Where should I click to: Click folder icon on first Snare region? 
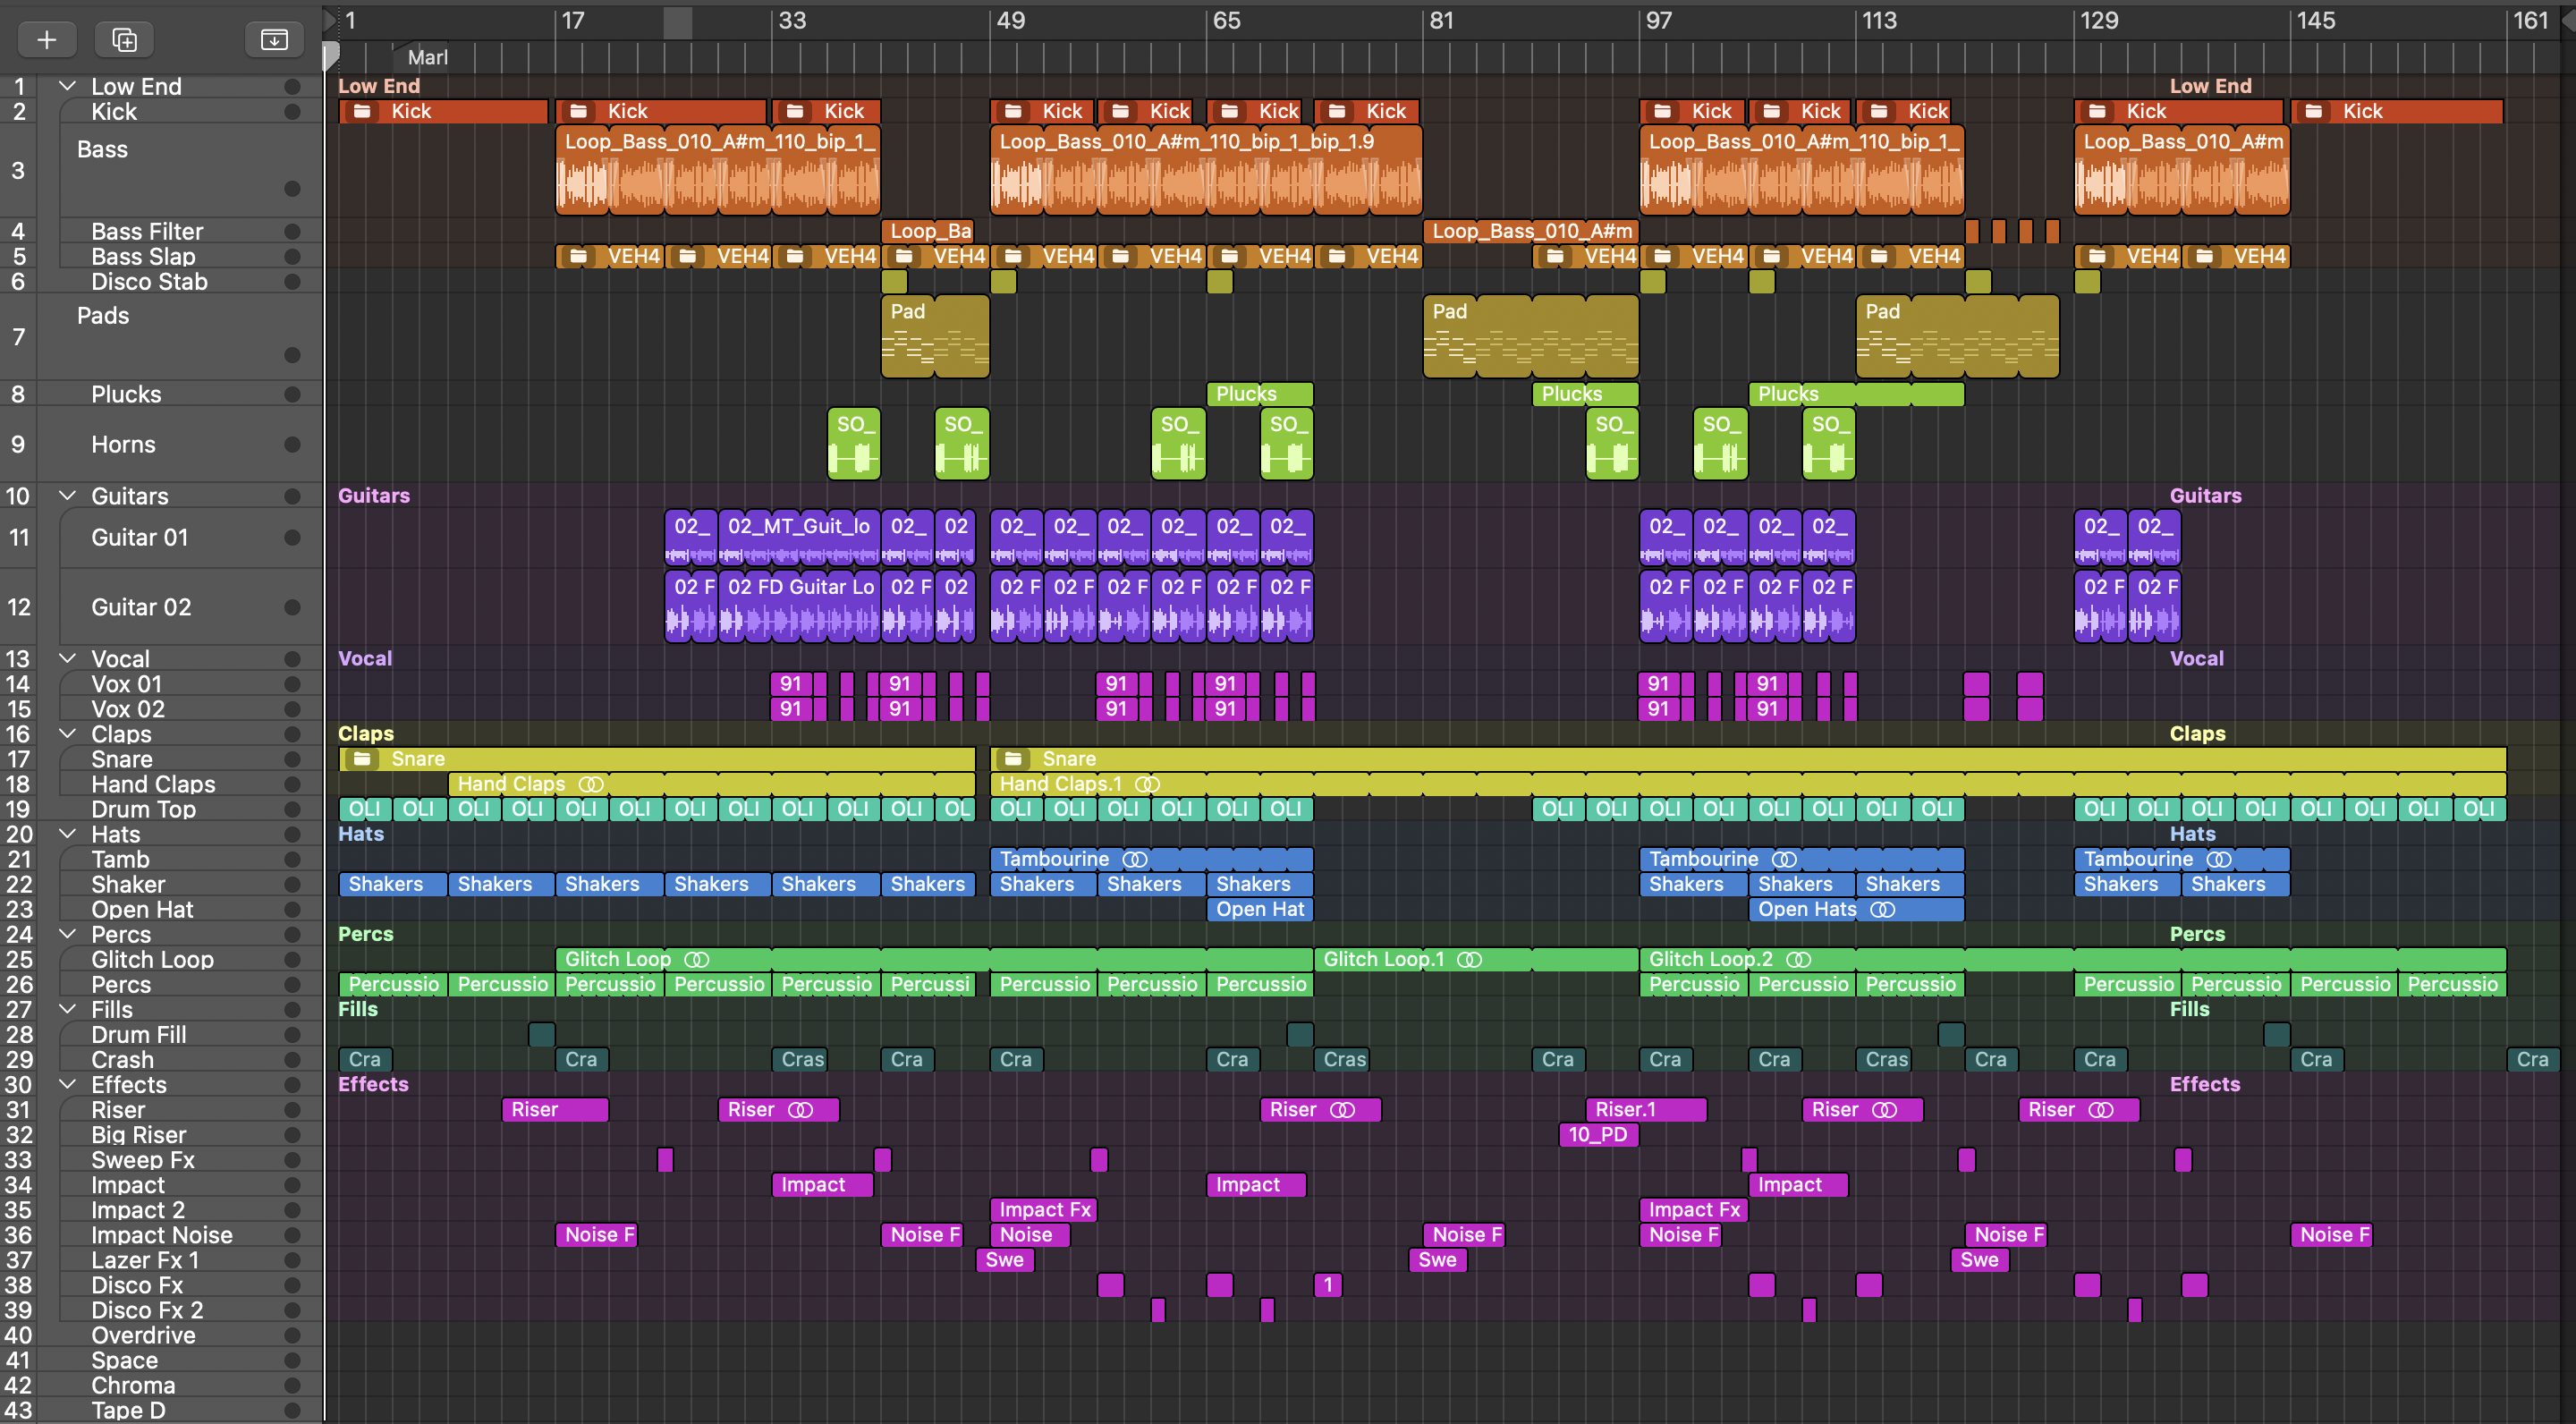tap(362, 759)
